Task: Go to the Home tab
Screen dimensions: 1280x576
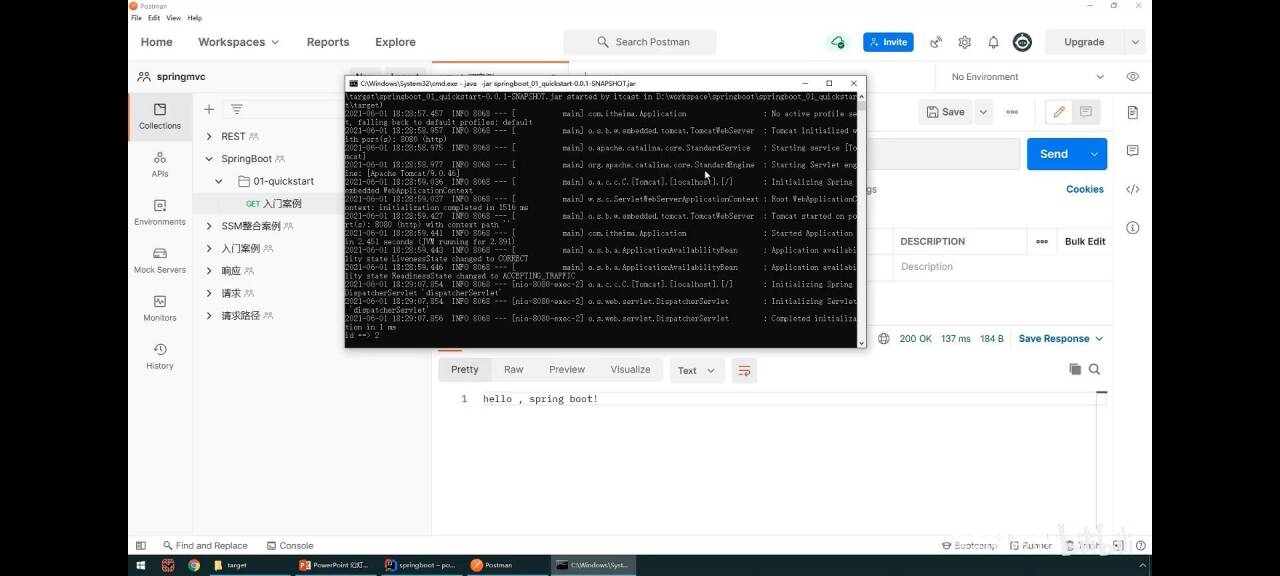Action: click(x=157, y=42)
